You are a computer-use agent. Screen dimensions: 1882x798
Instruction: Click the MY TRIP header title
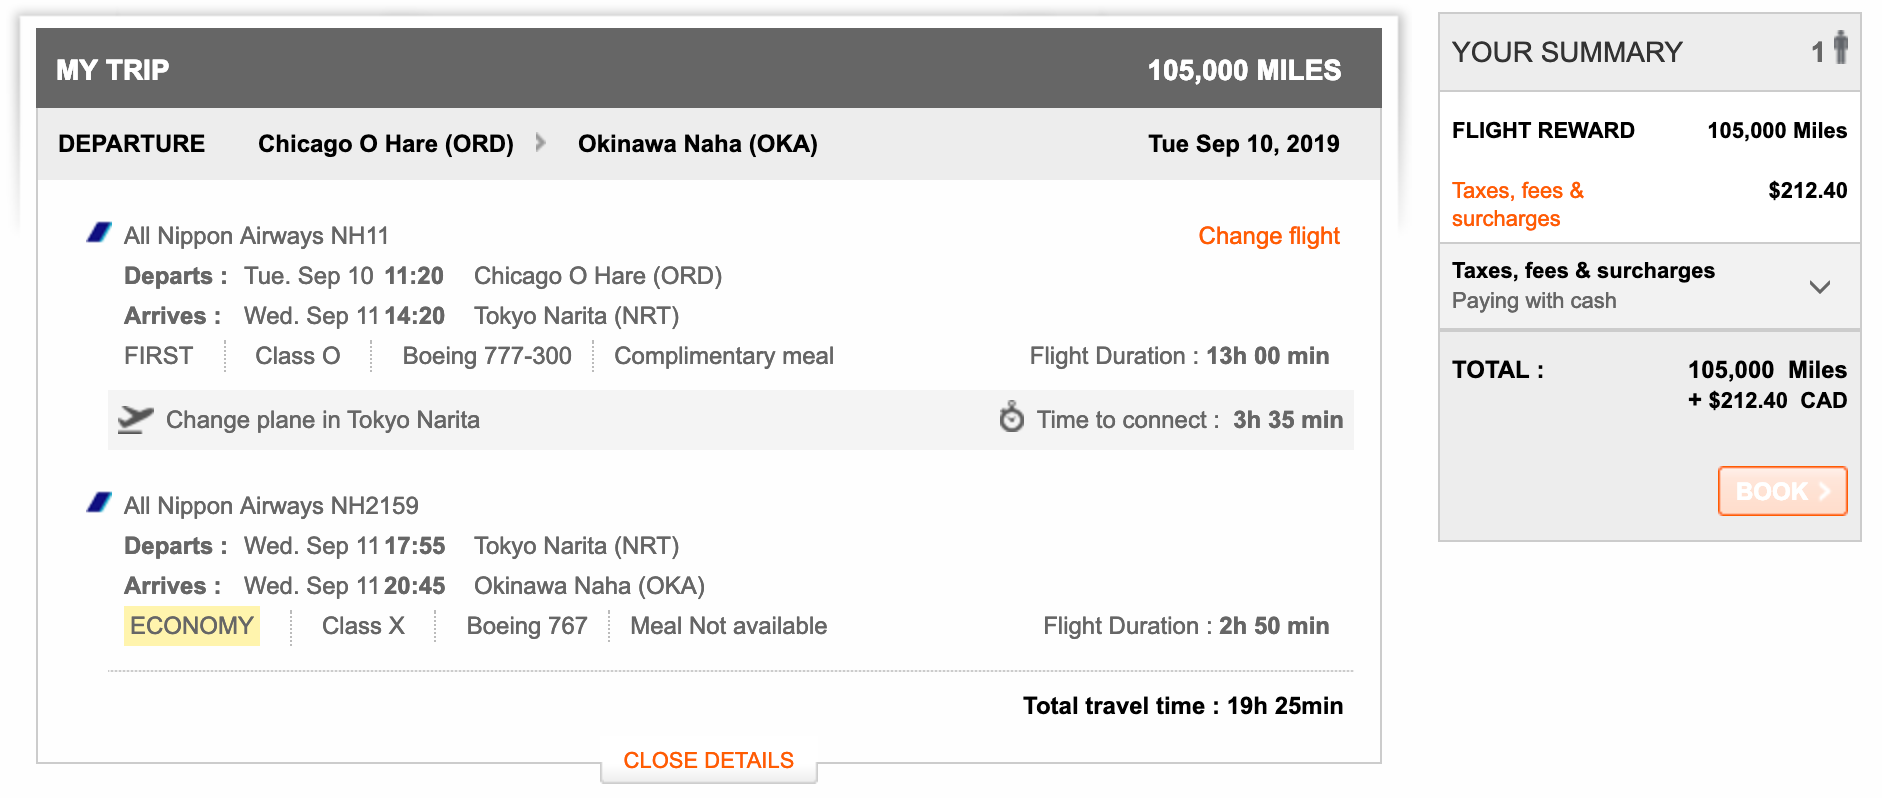click(113, 70)
